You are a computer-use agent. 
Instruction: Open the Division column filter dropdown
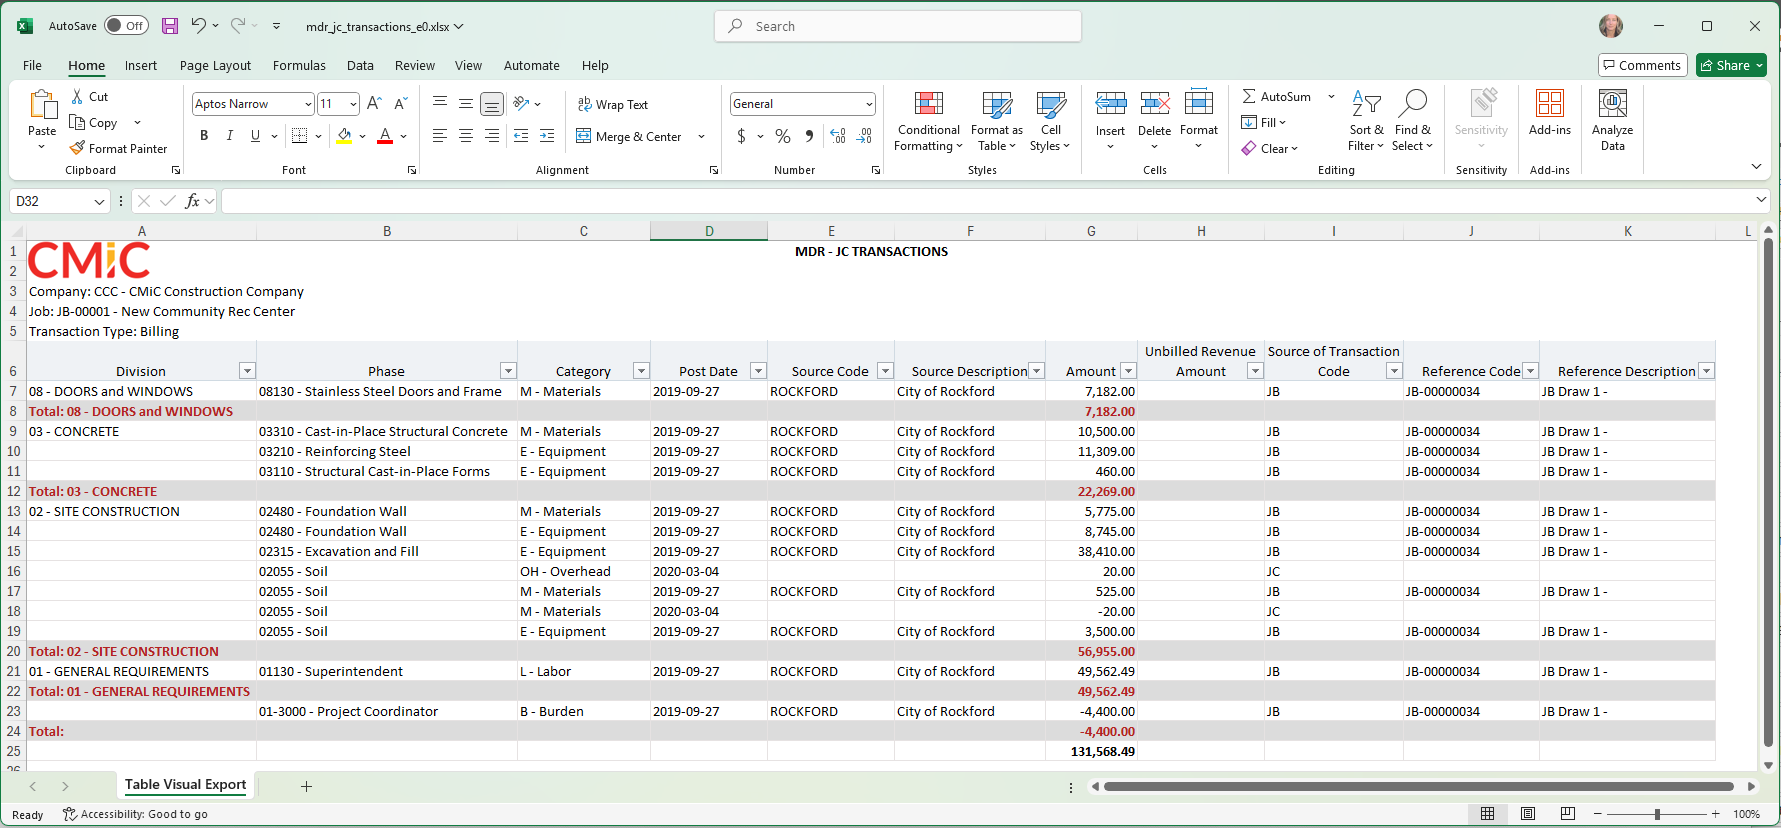tap(247, 371)
